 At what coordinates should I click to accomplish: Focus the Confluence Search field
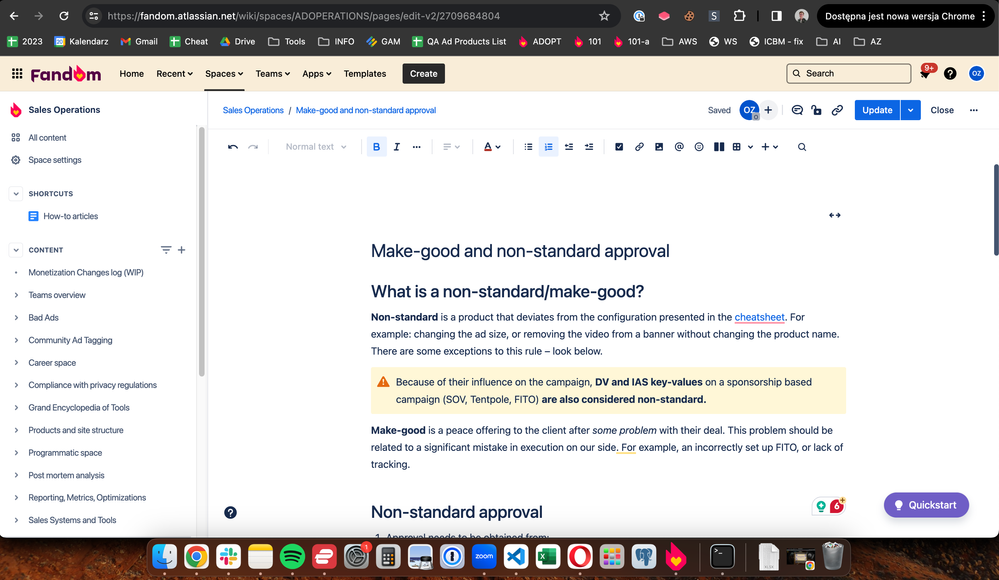[849, 73]
